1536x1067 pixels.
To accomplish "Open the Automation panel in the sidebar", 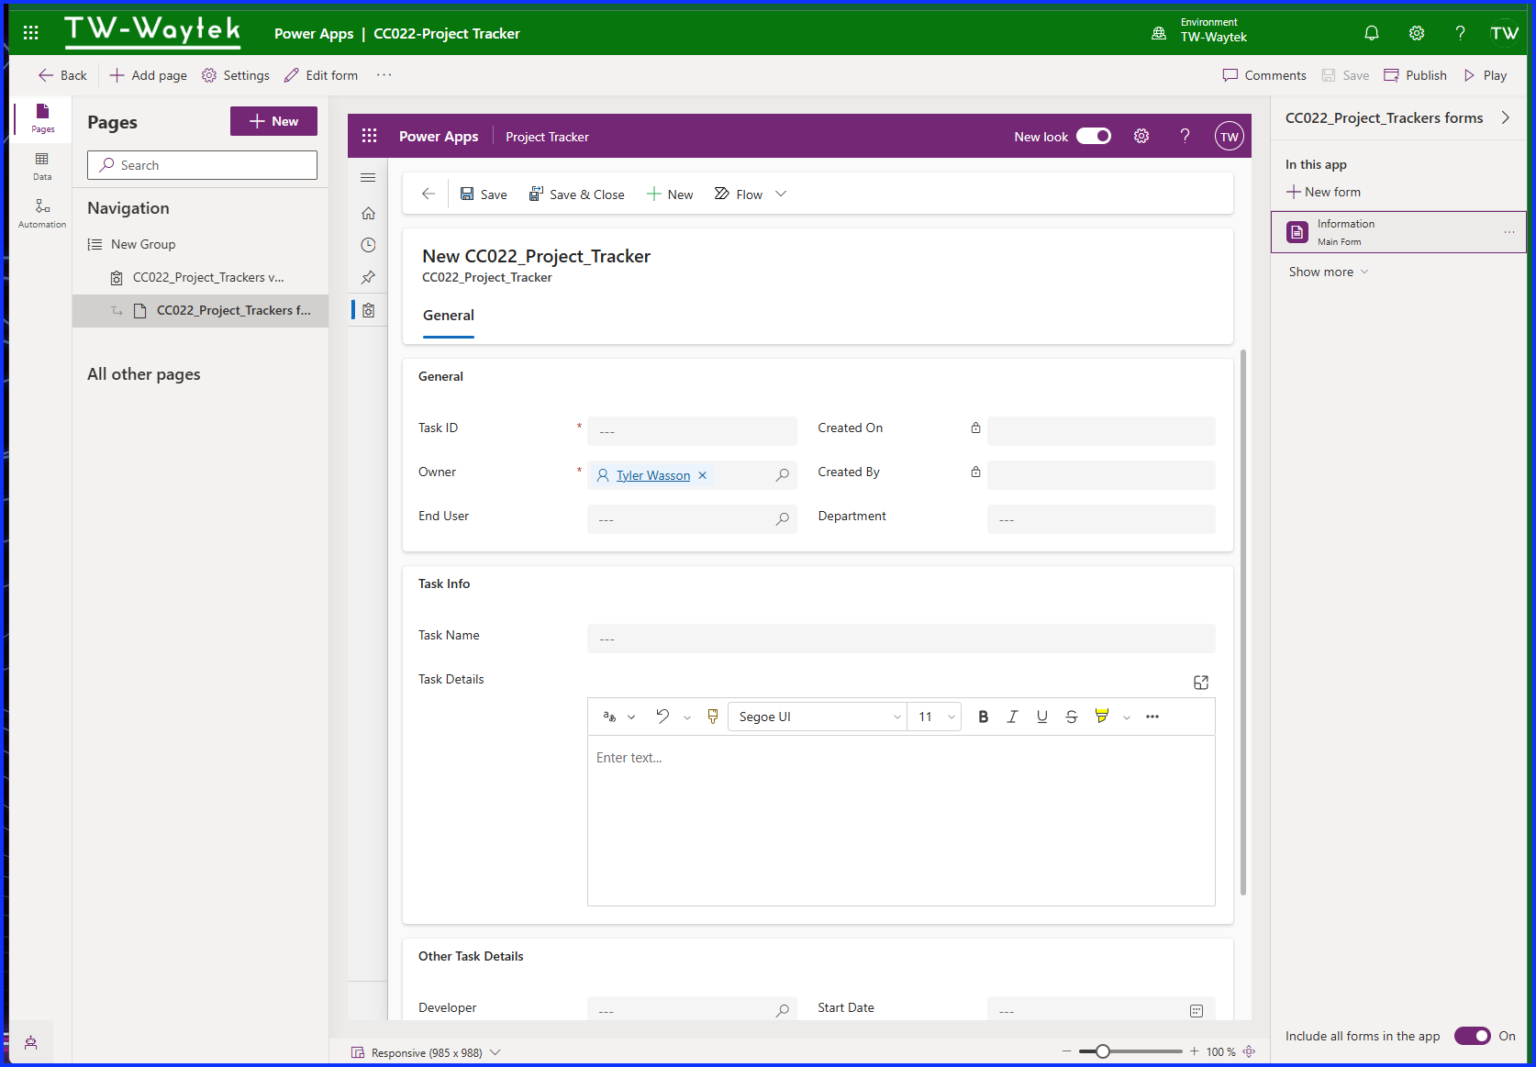I will tap(41, 211).
